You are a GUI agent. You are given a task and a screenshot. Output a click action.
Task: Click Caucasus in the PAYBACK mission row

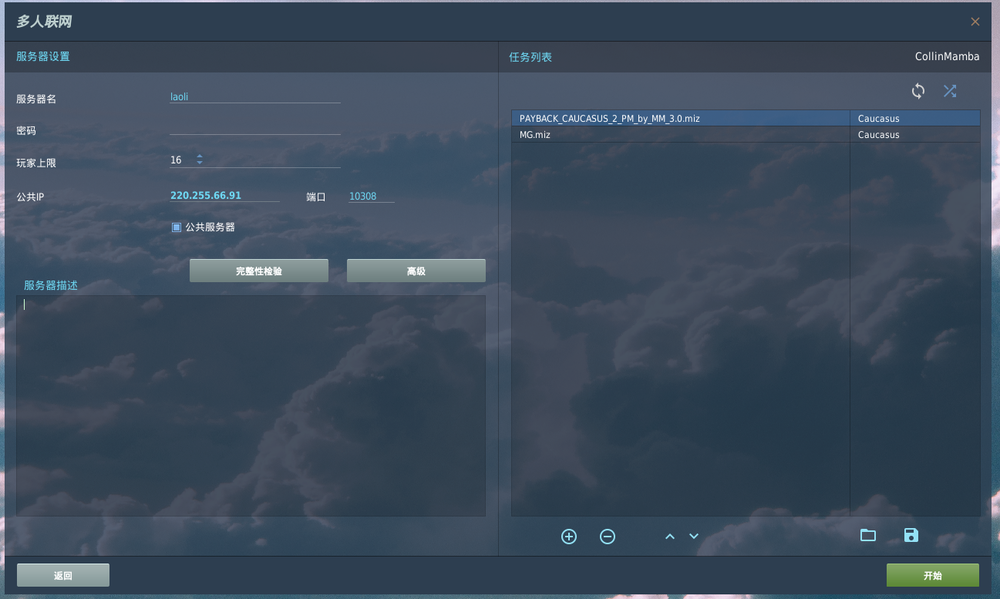point(878,118)
